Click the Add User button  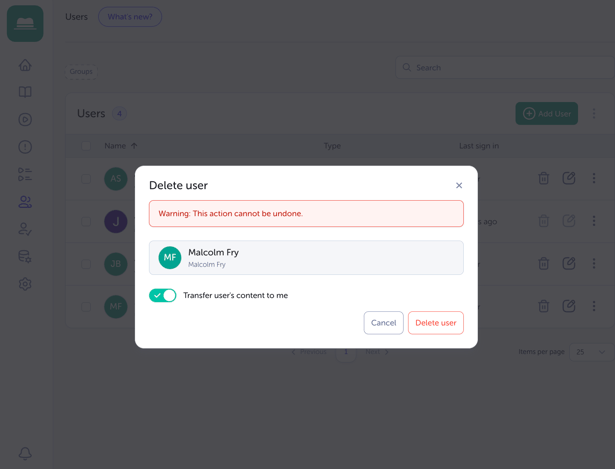pos(547,113)
